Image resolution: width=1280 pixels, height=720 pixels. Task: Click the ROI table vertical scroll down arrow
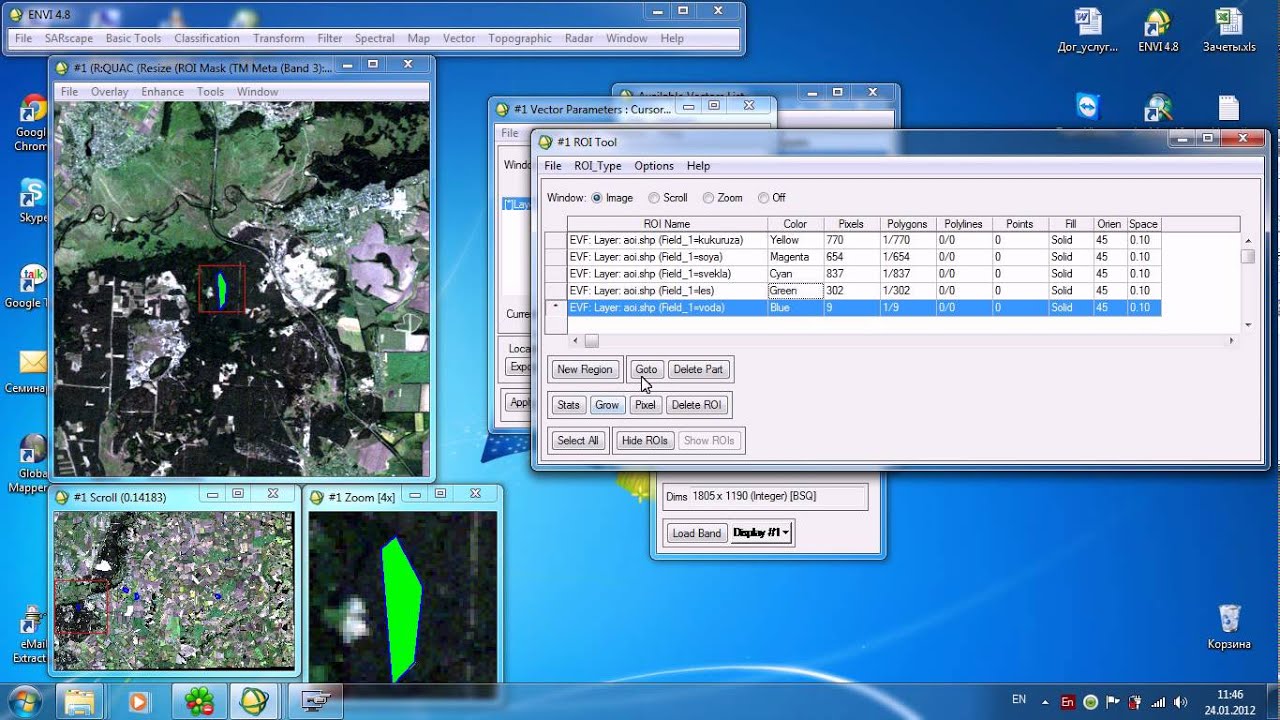click(1247, 325)
